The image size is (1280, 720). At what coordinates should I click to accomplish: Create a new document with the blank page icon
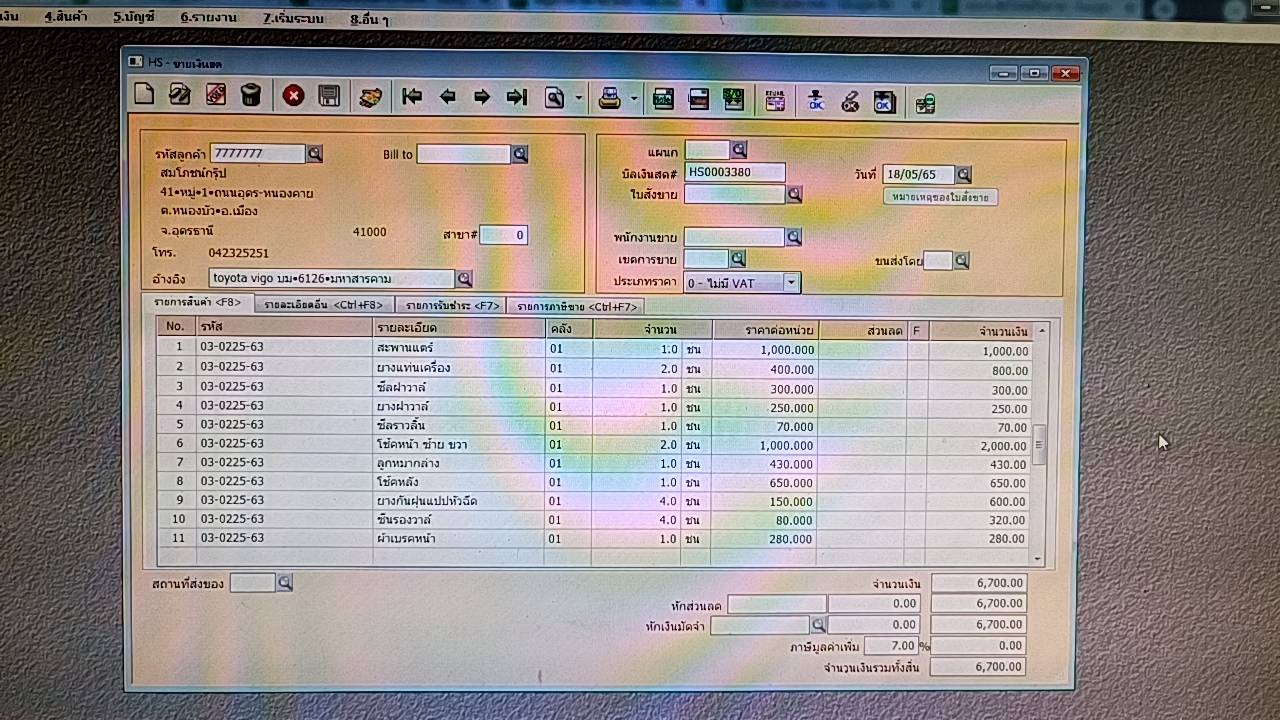tap(145, 95)
